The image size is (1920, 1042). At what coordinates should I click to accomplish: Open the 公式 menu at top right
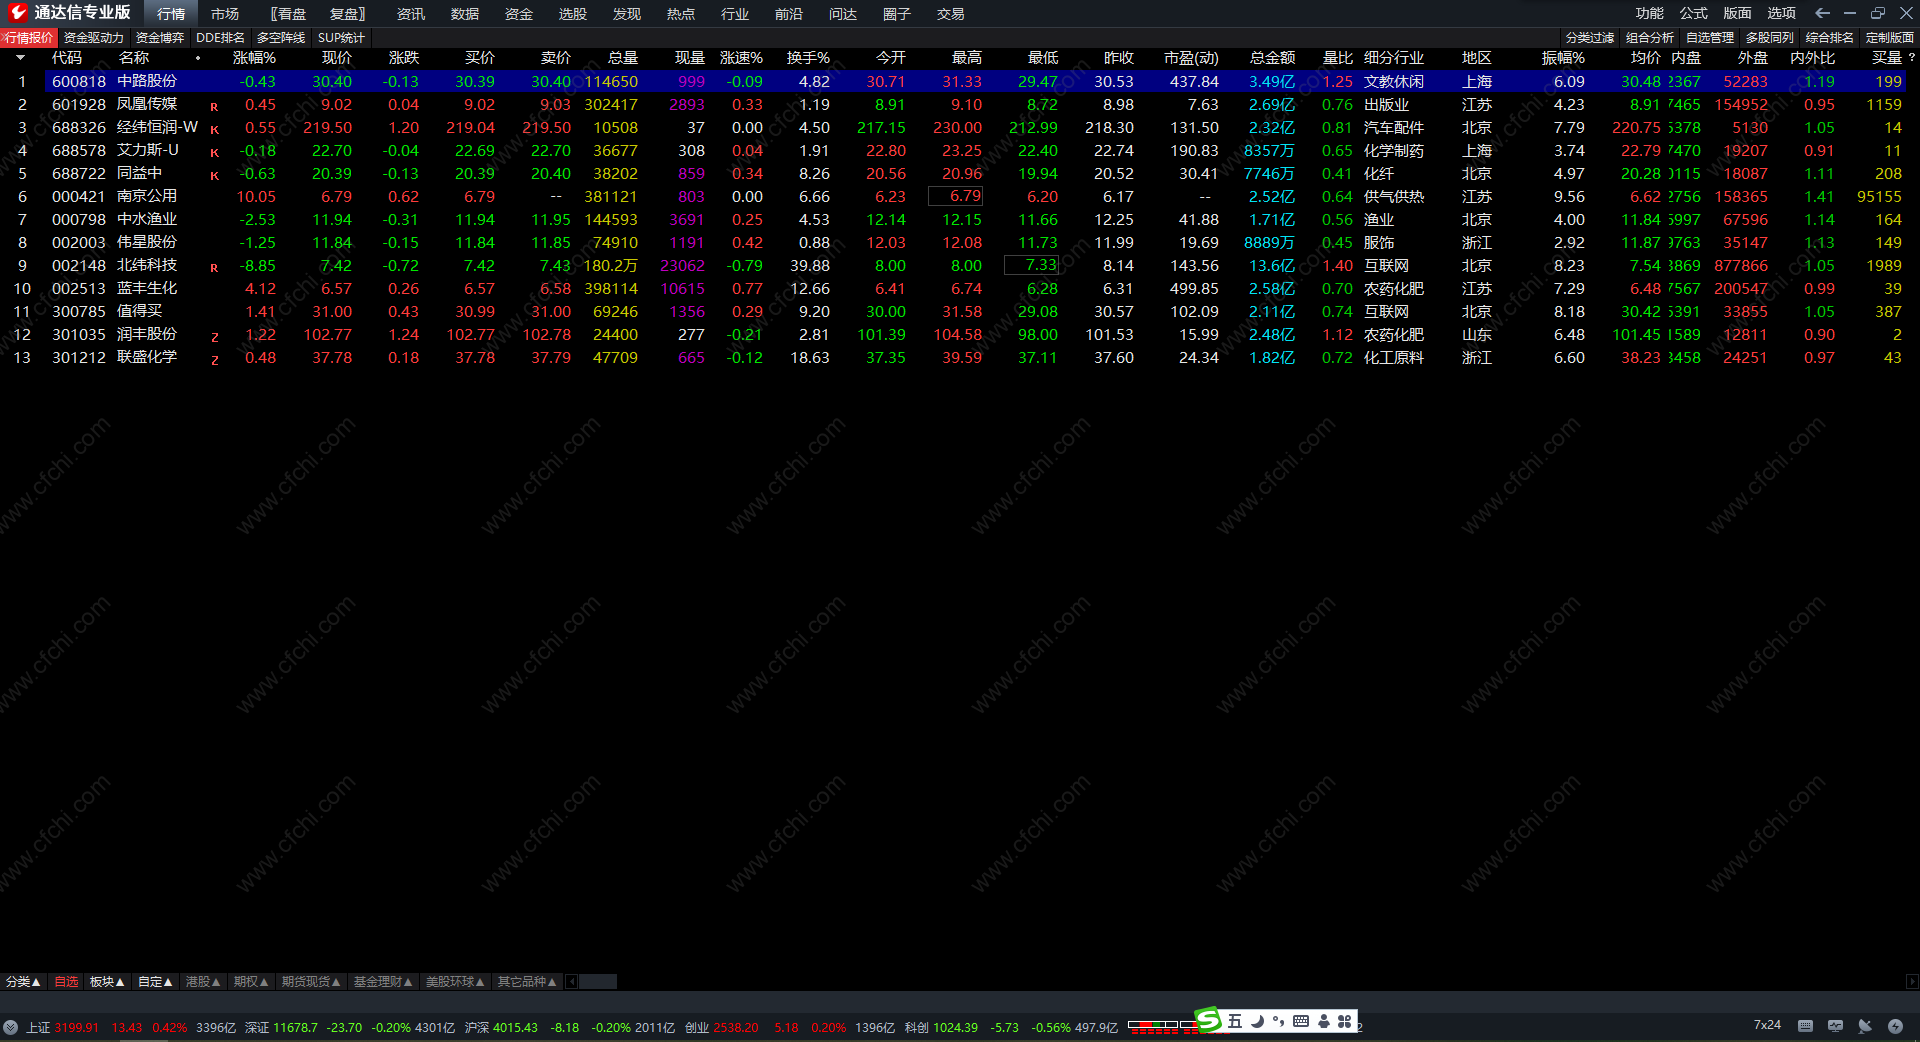[x=1694, y=13]
